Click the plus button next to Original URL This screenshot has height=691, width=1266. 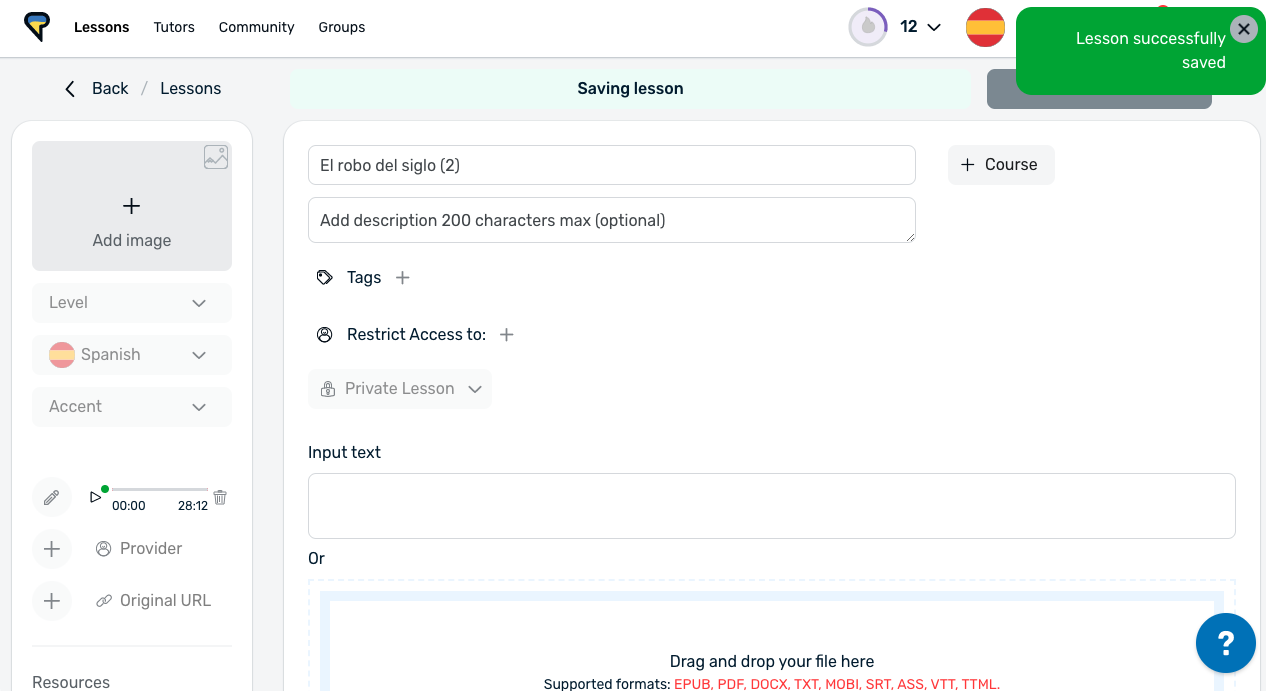(52, 601)
